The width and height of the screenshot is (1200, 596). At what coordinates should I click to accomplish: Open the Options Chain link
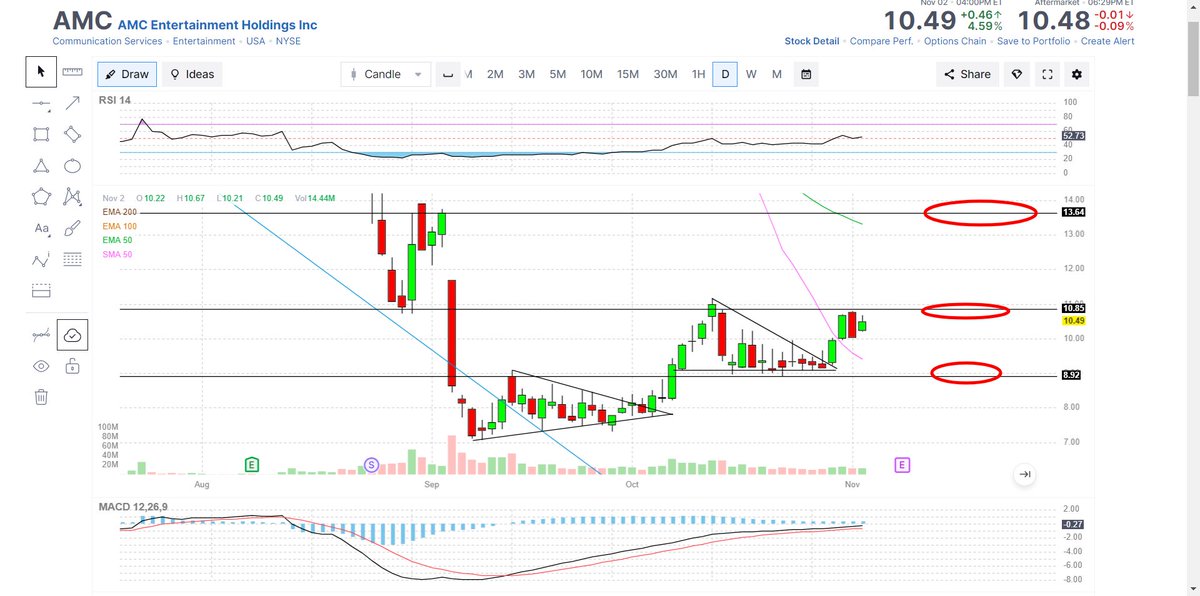point(954,41)
